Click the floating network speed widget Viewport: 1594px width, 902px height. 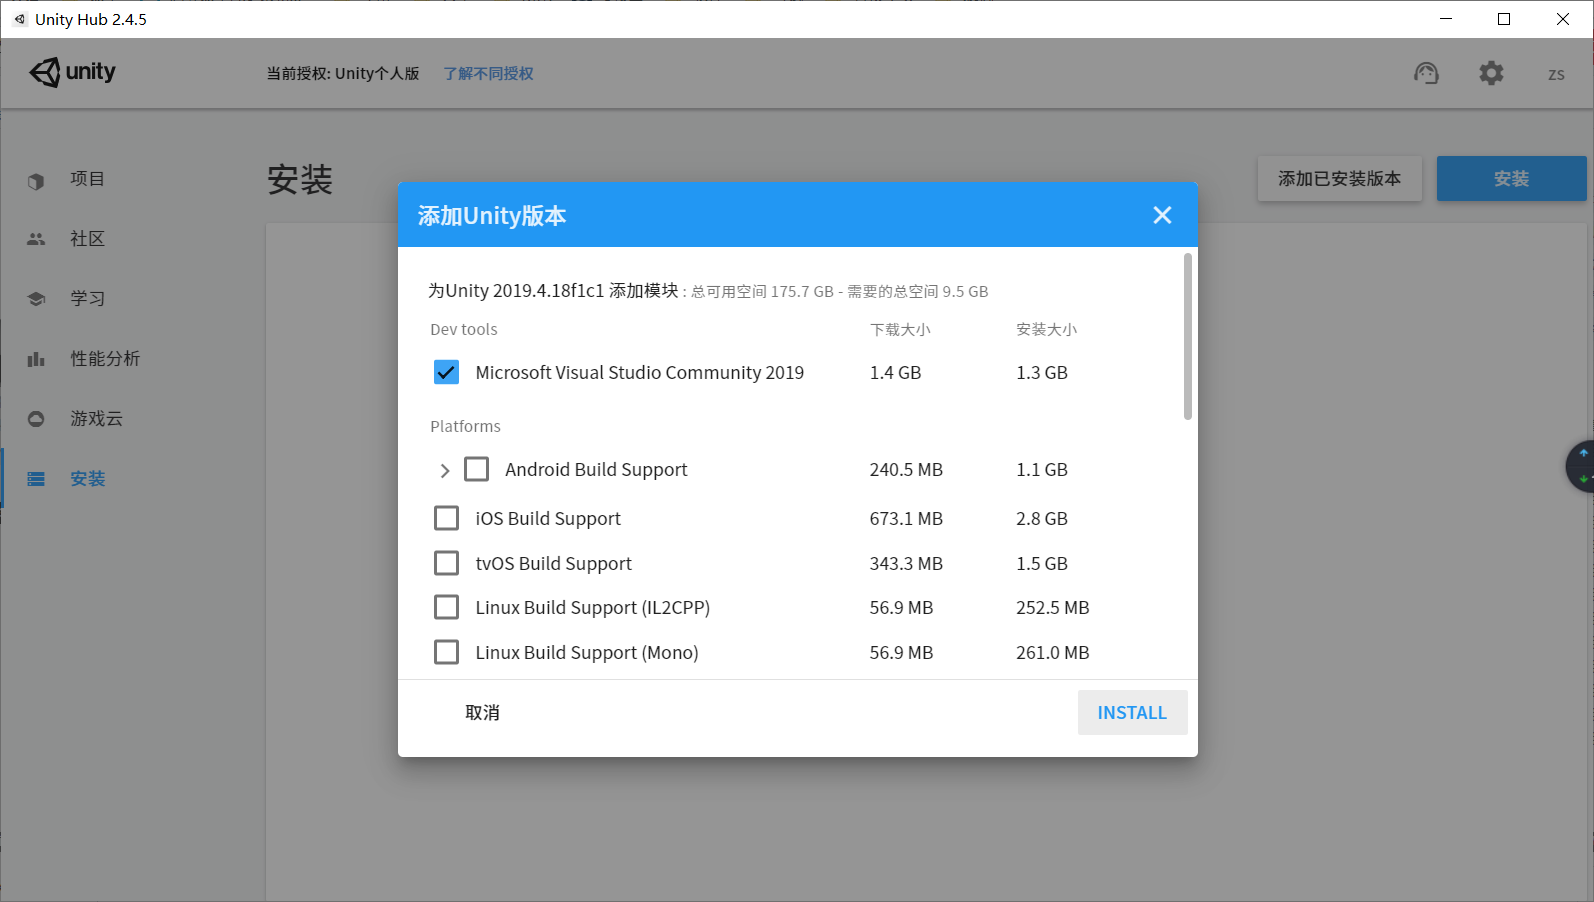click(x=1580, y=466)
